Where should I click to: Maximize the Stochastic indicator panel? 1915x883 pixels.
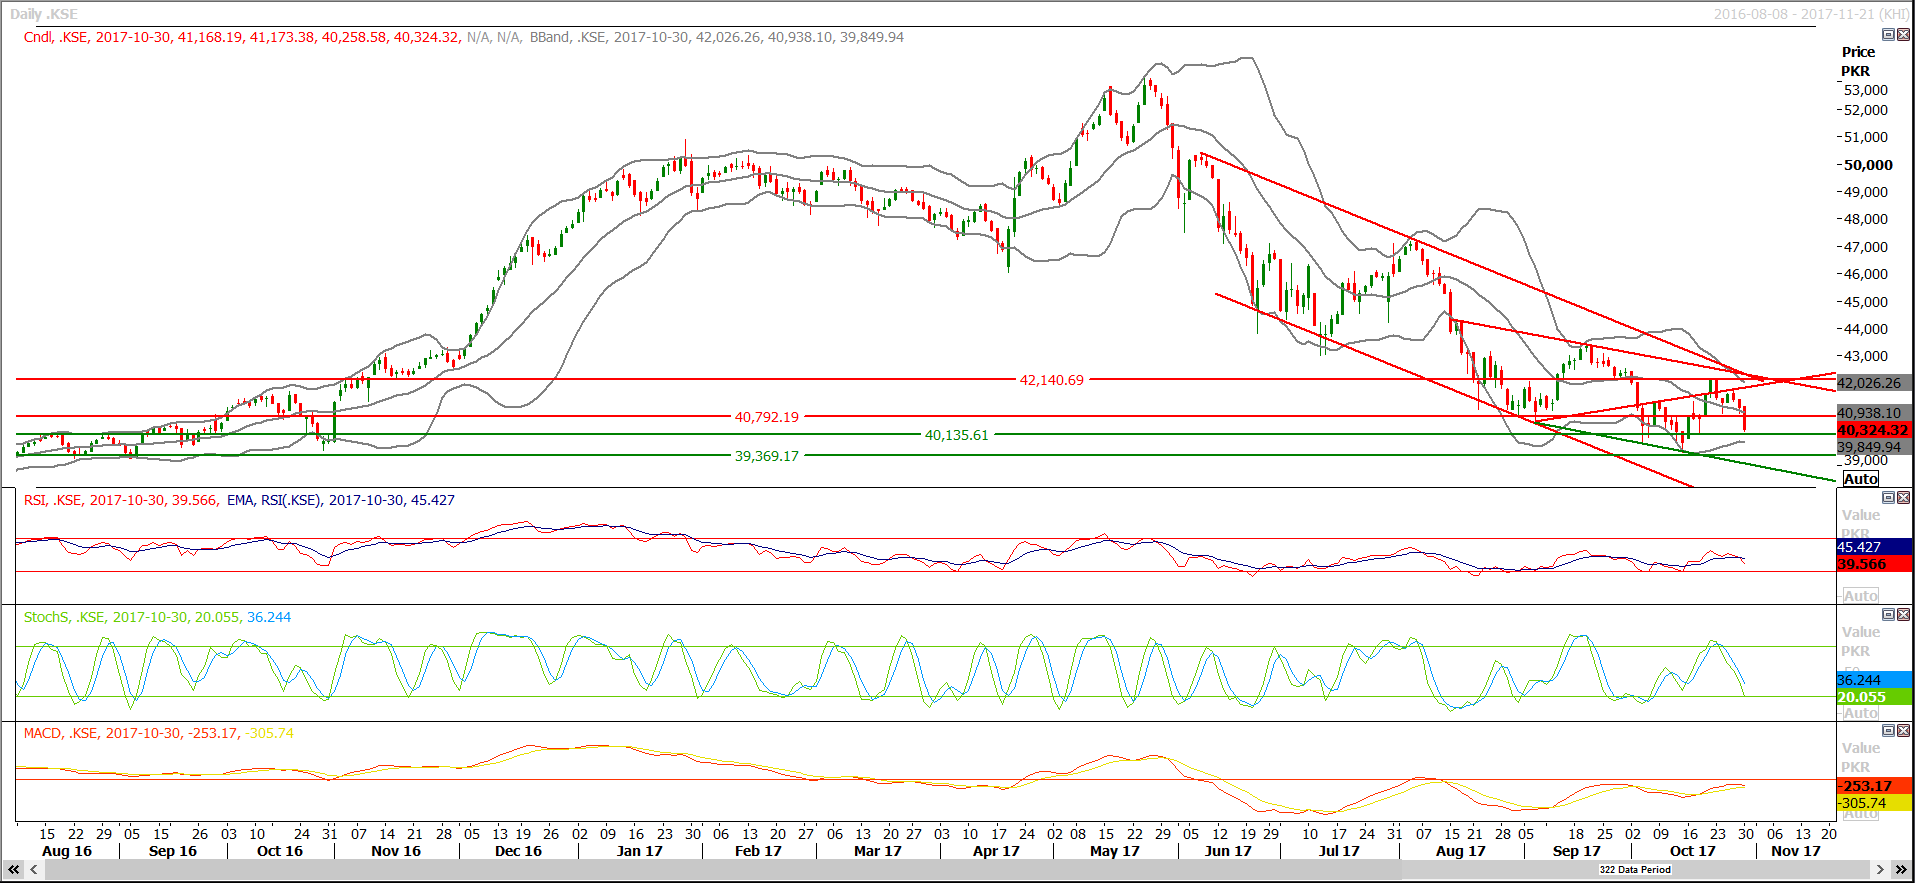click(1888, 615)
